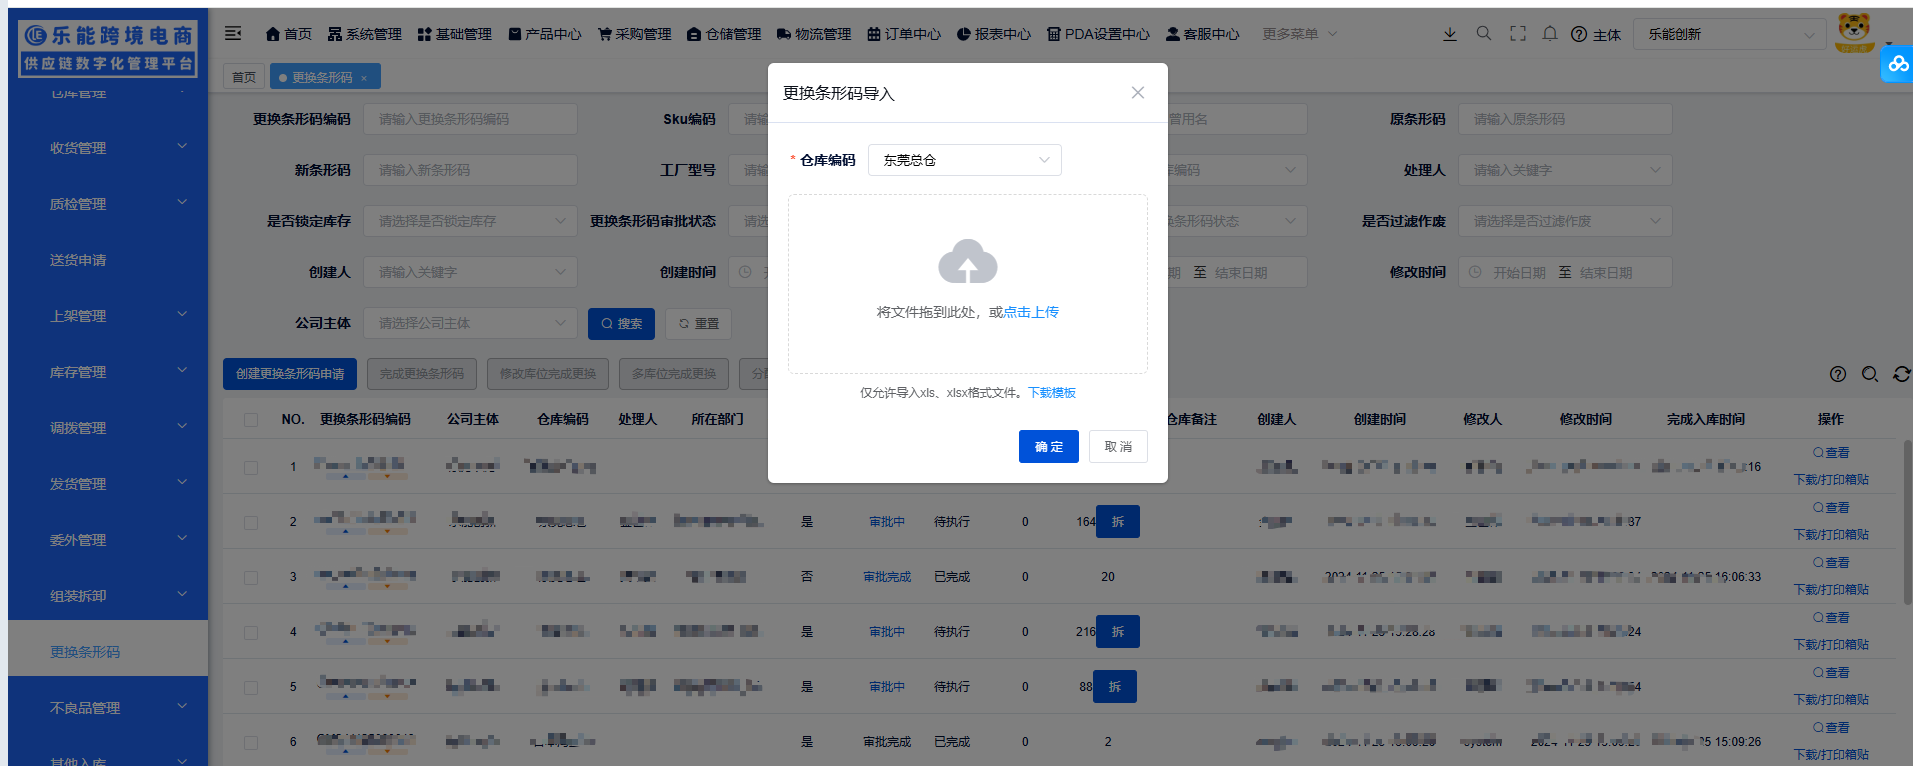Click the ERP logo 乐能跨境电商
1913x766 pixels.
(x=108, y=49)
